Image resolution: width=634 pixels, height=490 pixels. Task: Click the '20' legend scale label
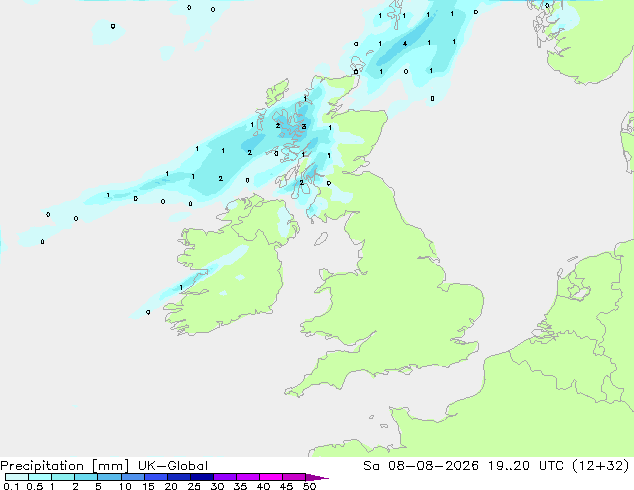(x=171, y=486)
